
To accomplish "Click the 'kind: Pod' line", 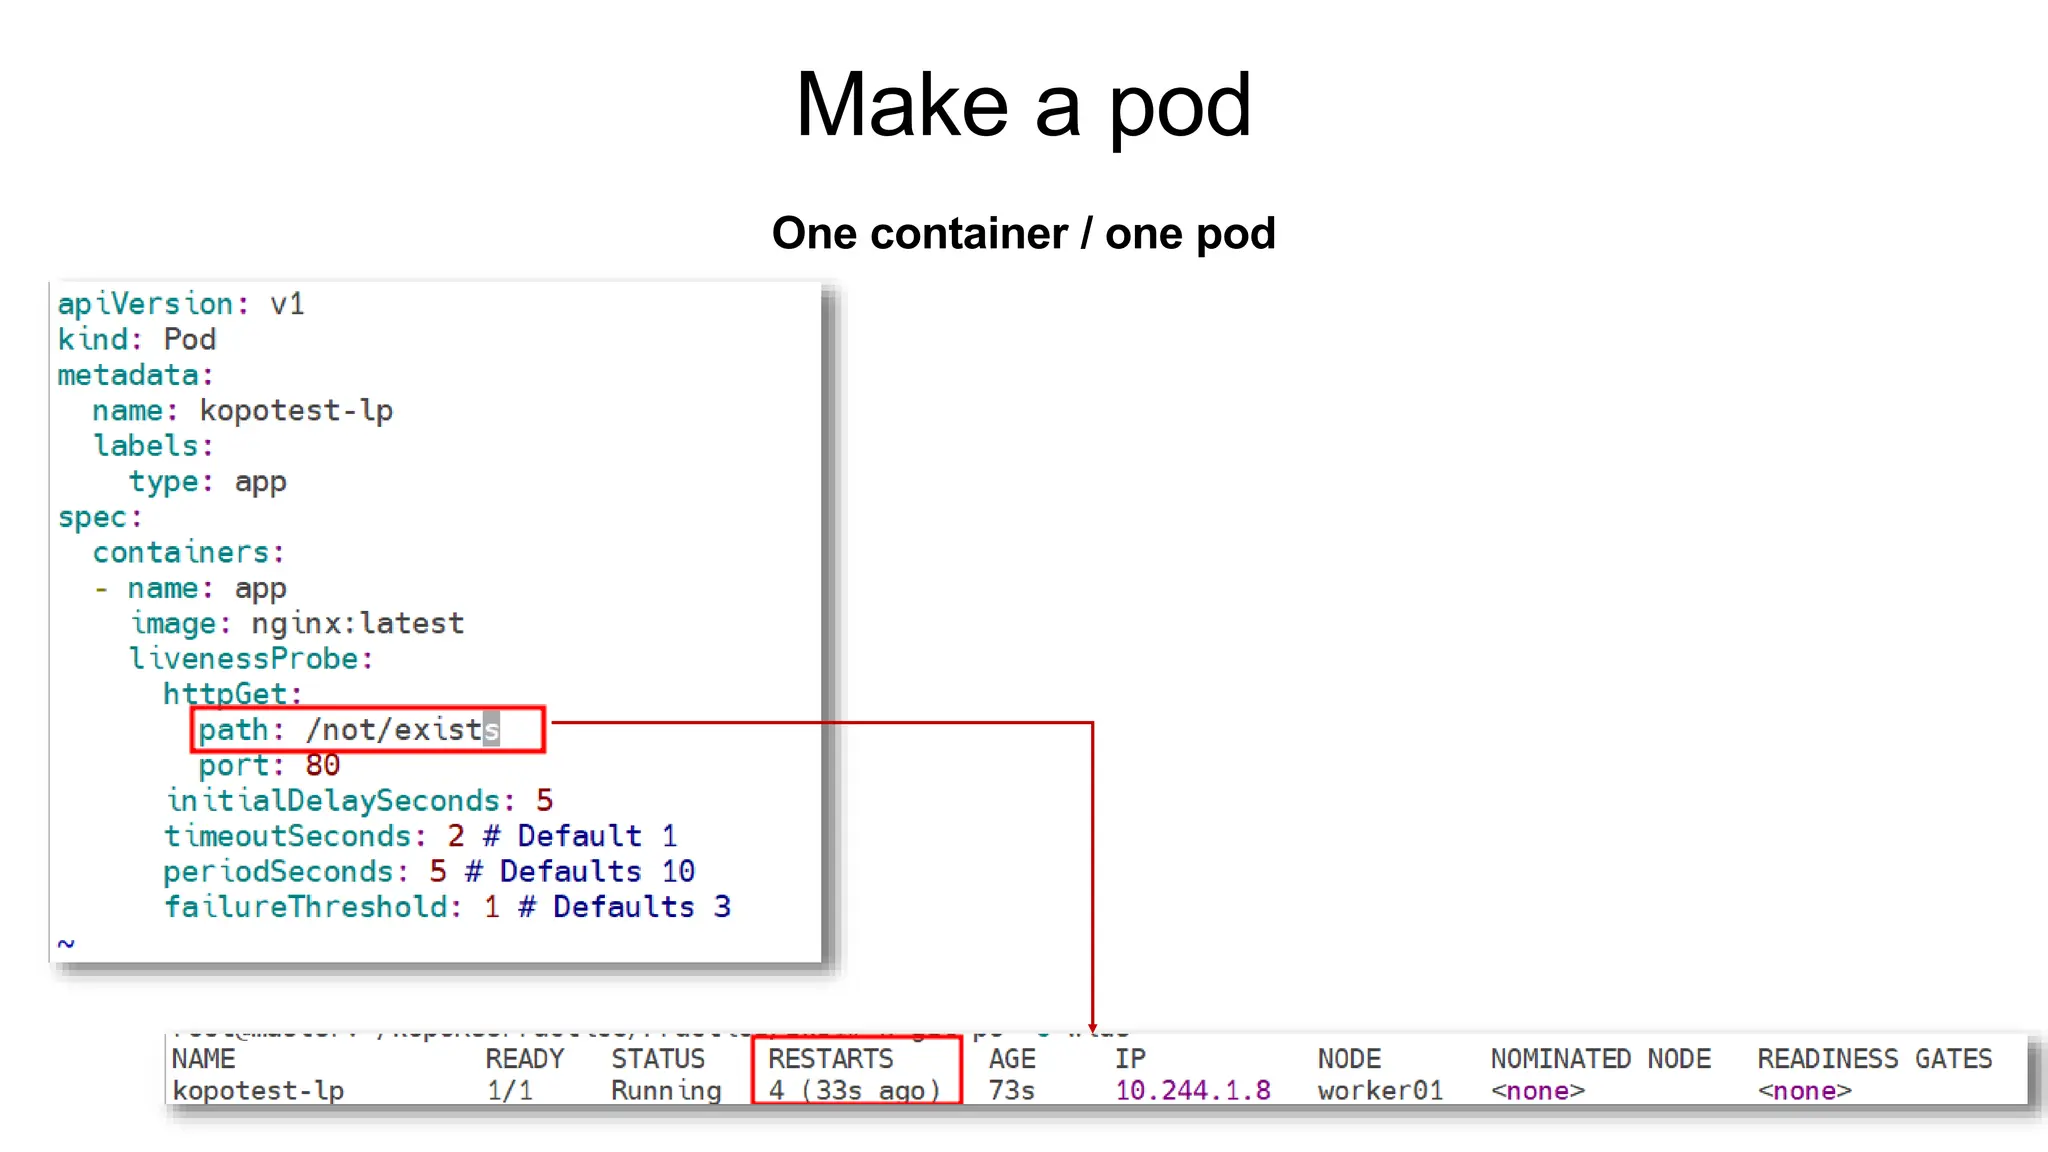I will click(x=137, y=340).
